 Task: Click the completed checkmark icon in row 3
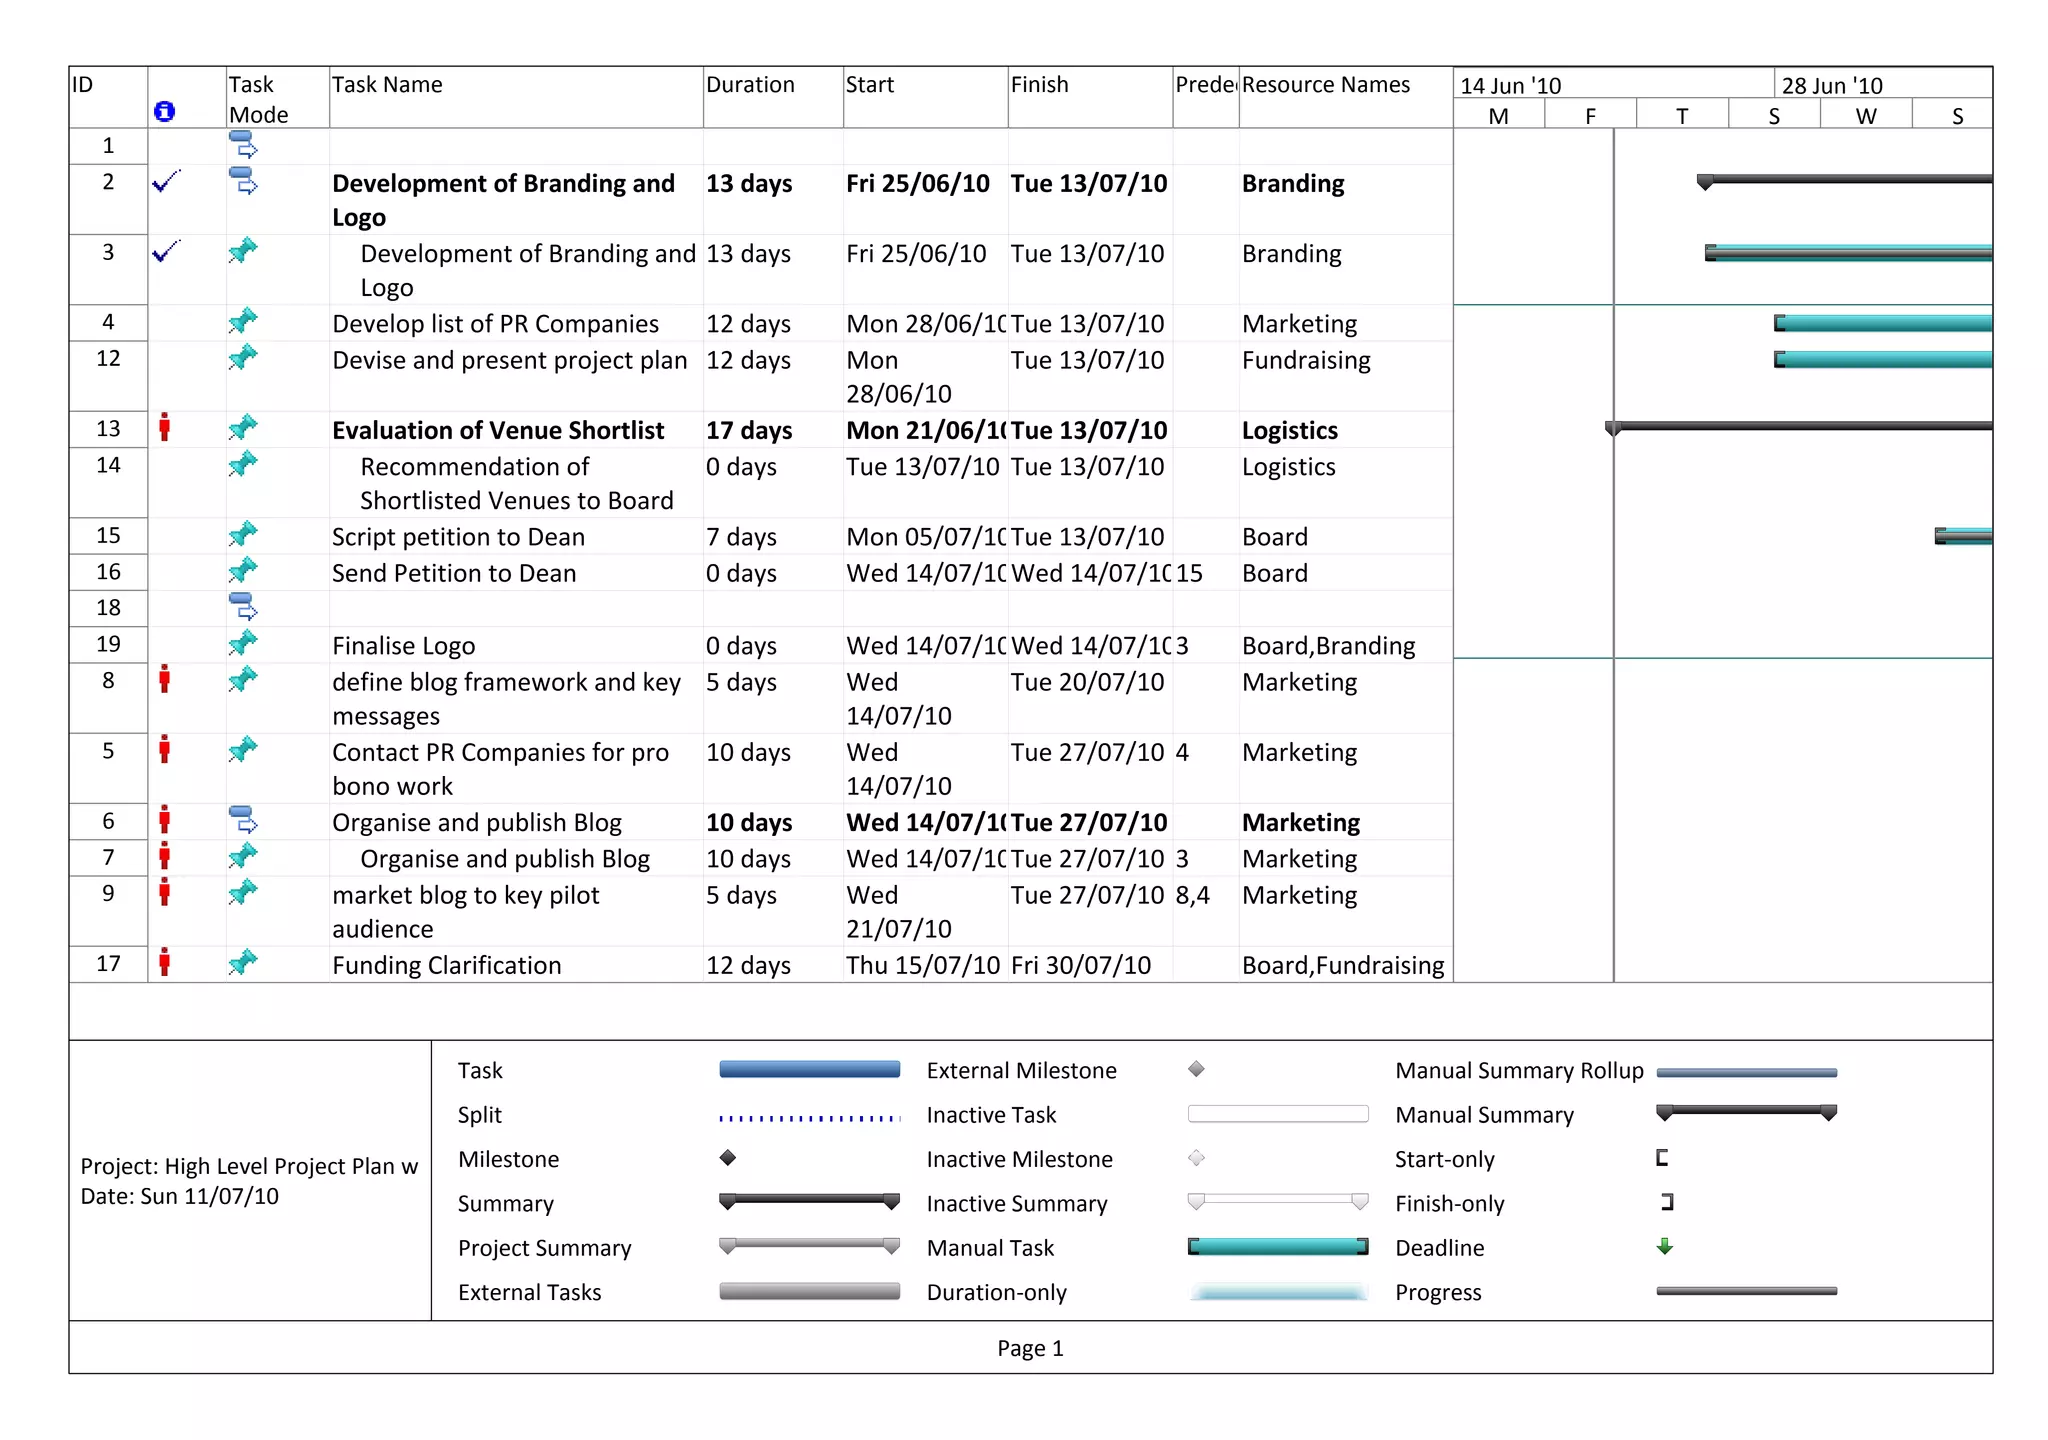[x=166, y=251]
